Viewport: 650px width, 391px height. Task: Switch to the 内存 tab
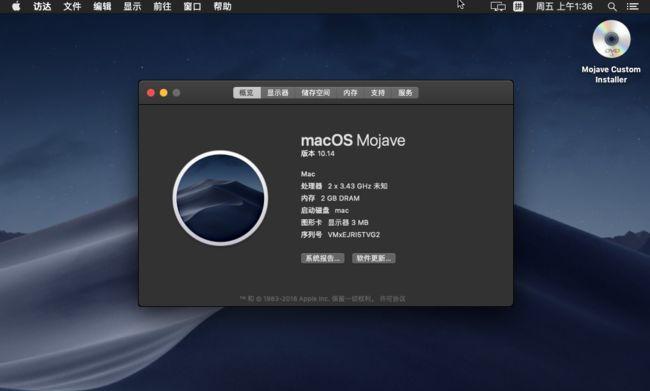point(350,92)
